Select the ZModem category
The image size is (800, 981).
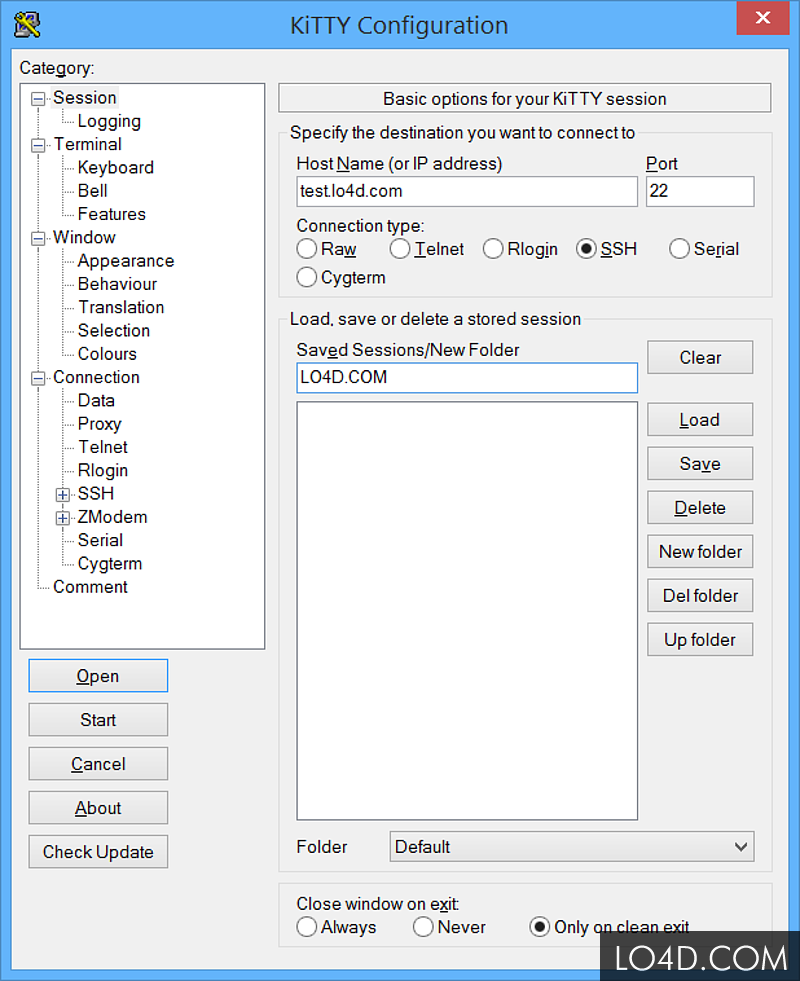coord(112,517)
